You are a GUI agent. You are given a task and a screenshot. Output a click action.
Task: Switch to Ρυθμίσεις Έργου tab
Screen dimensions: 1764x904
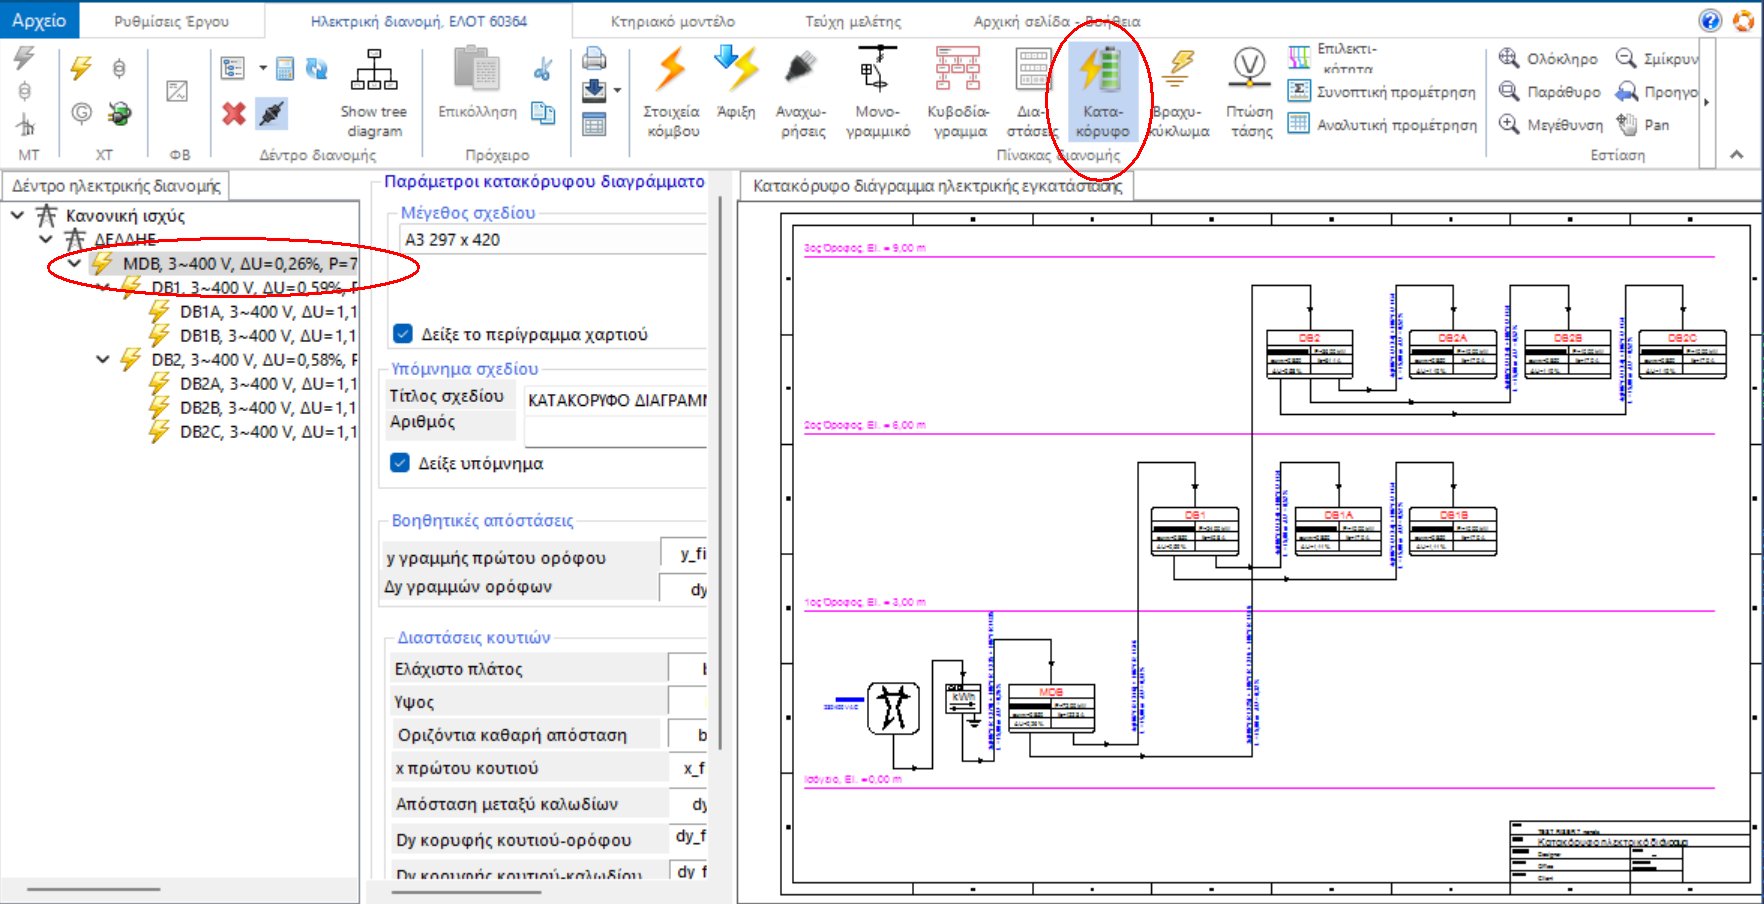(x=171, y=21)
